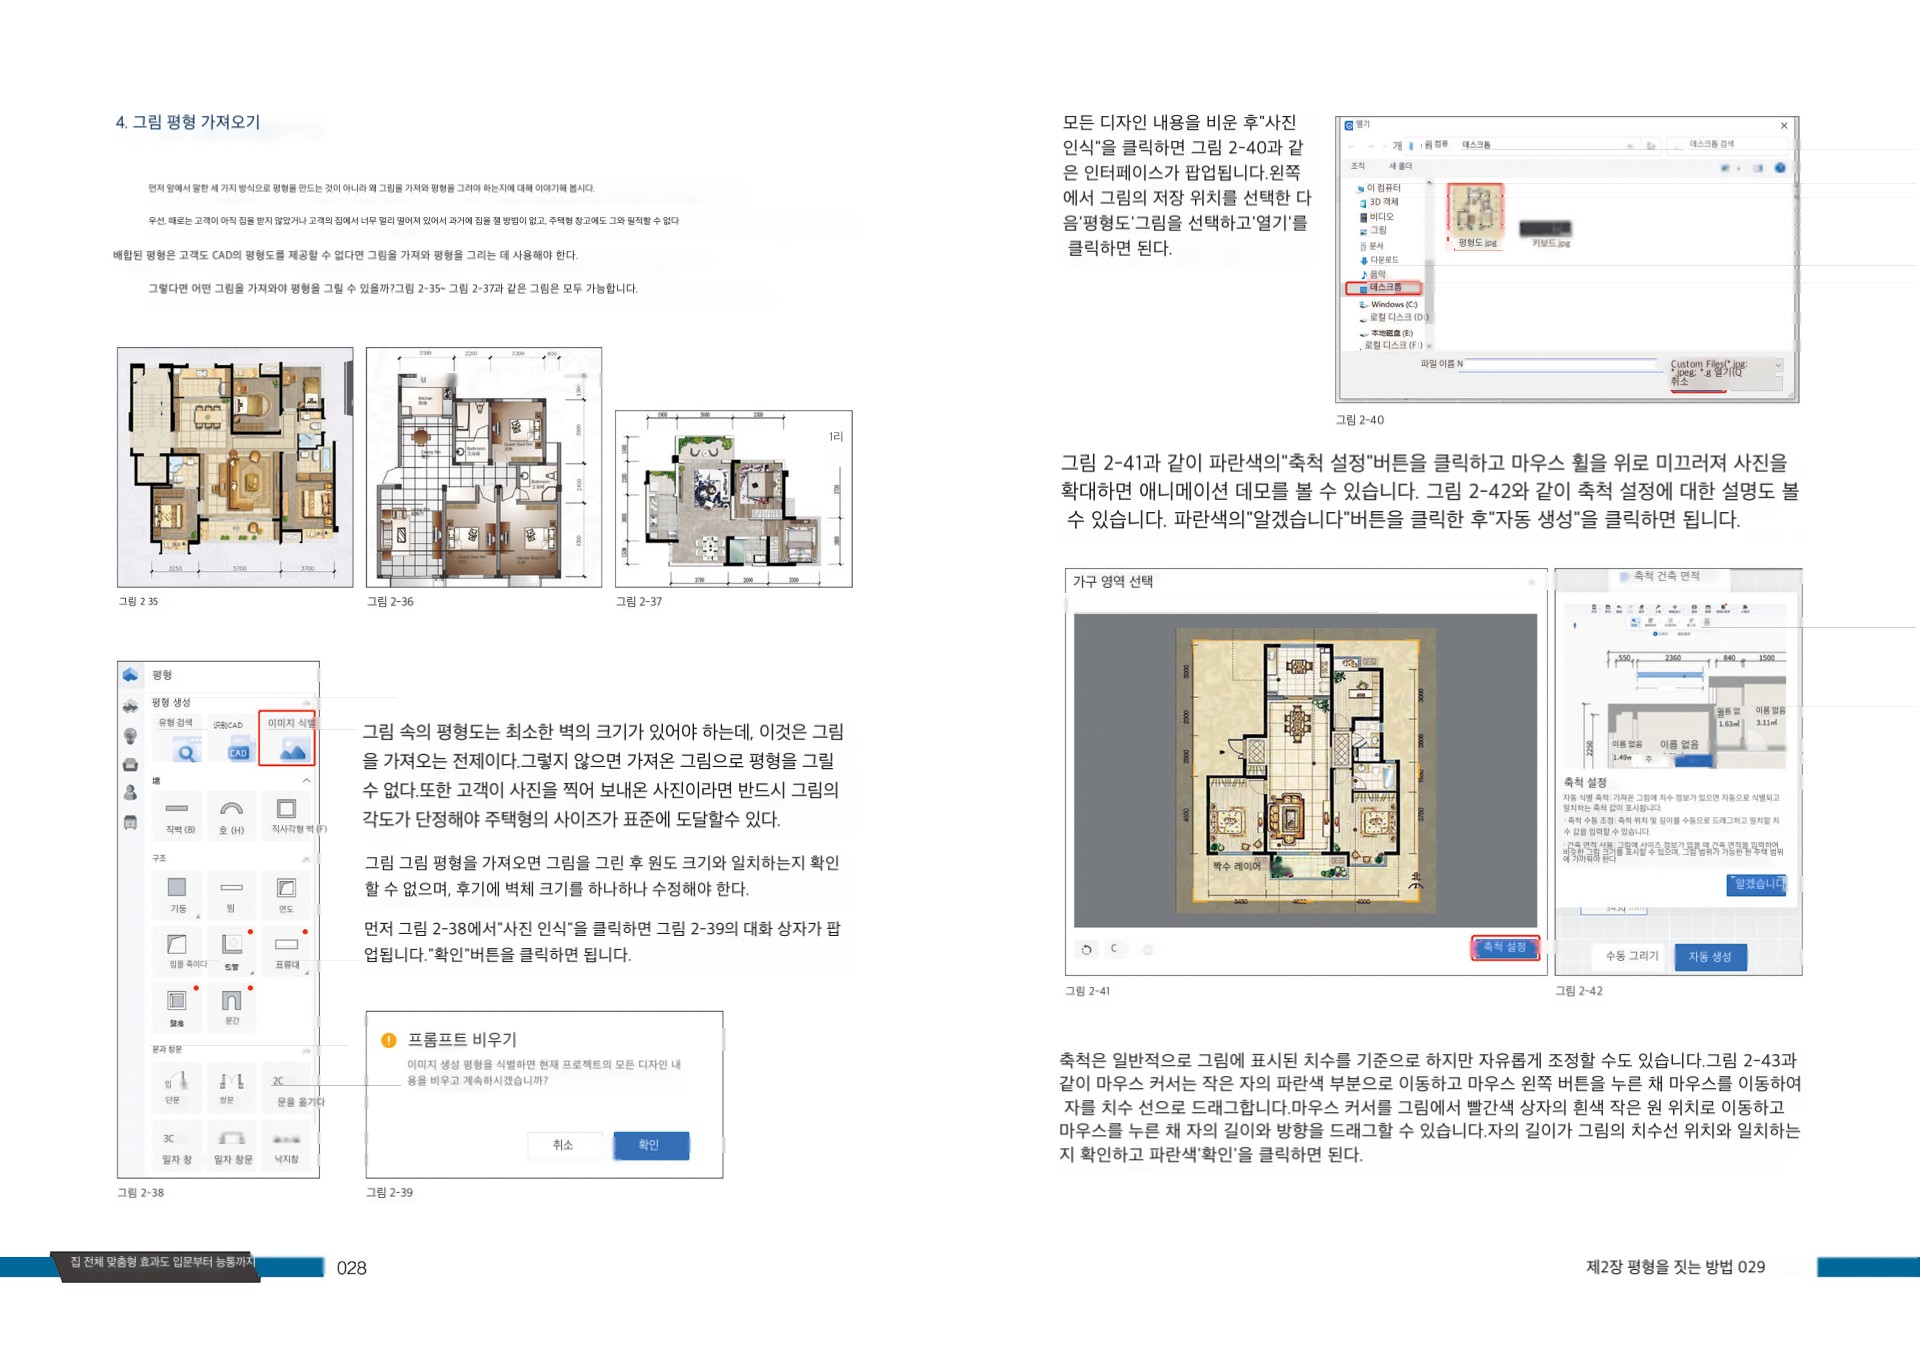
Task: Select the 호 (H) arc wall tool
Action: tap(231, 816)
